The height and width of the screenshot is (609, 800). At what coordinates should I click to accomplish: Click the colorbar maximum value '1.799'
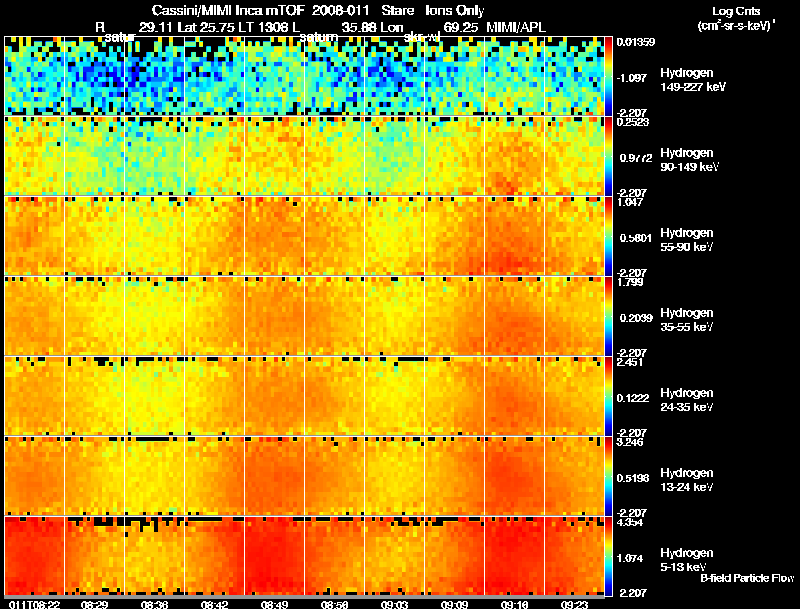click(x=630, y=282)
